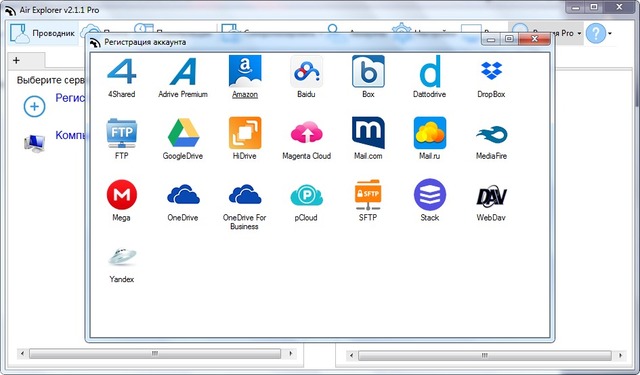
Task: Expand the help icon dropdown arrow
Action: (610, 33)
